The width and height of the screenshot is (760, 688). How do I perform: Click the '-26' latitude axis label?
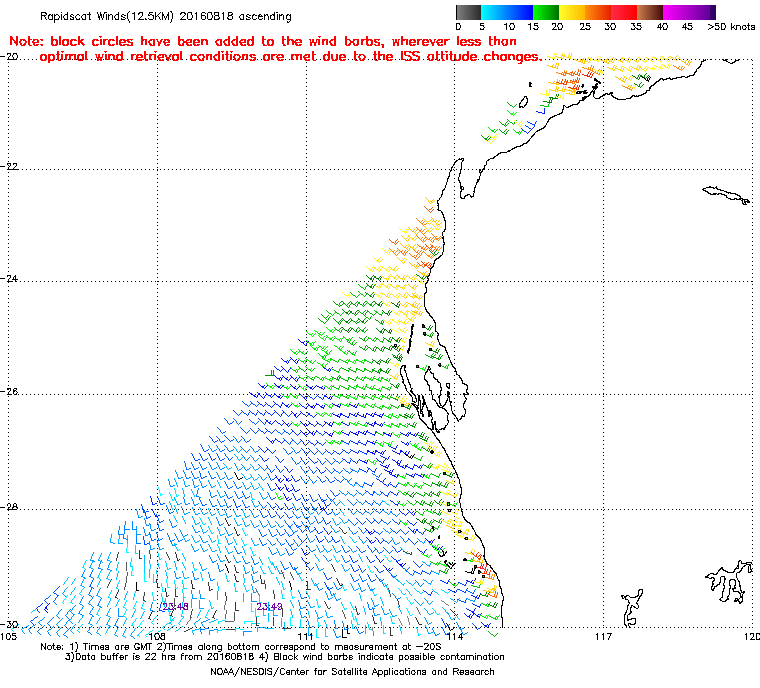coord(9,391)
